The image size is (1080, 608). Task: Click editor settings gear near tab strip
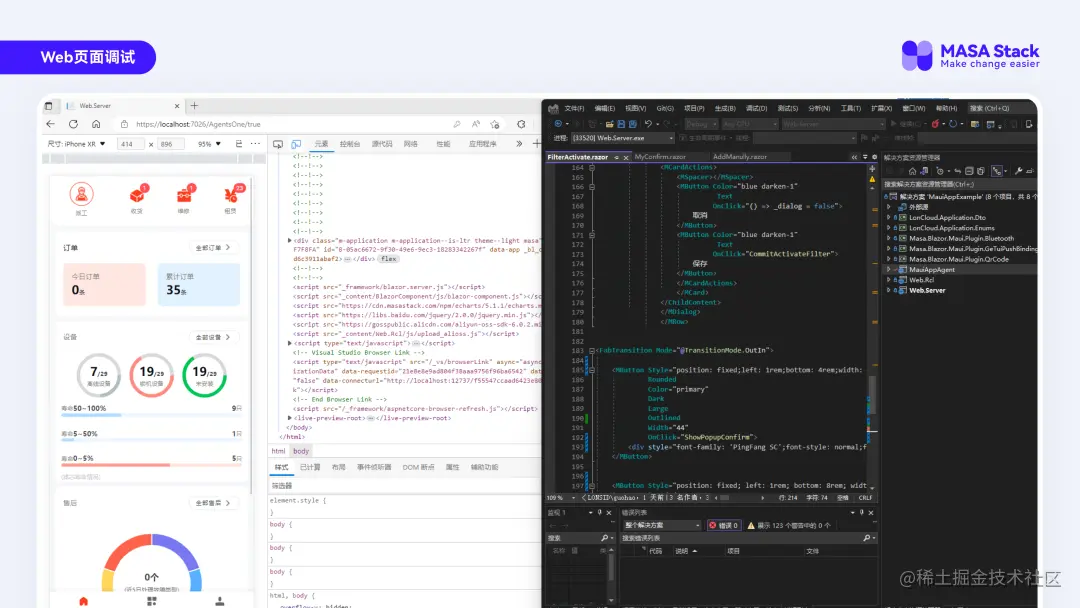tap(875, 157)
